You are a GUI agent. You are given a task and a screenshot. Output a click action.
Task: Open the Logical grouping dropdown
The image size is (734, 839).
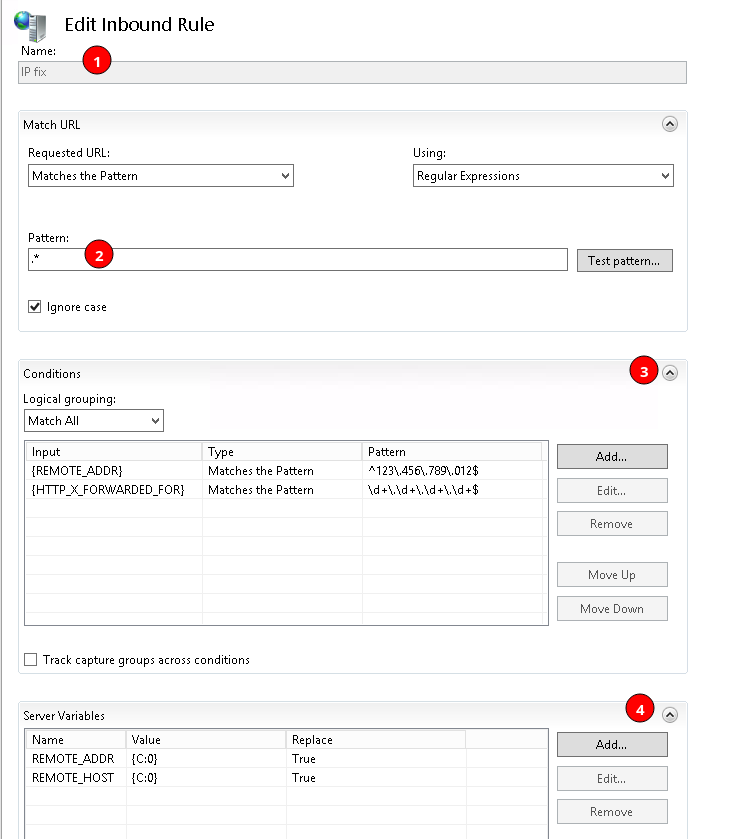[x=93, y=421]
